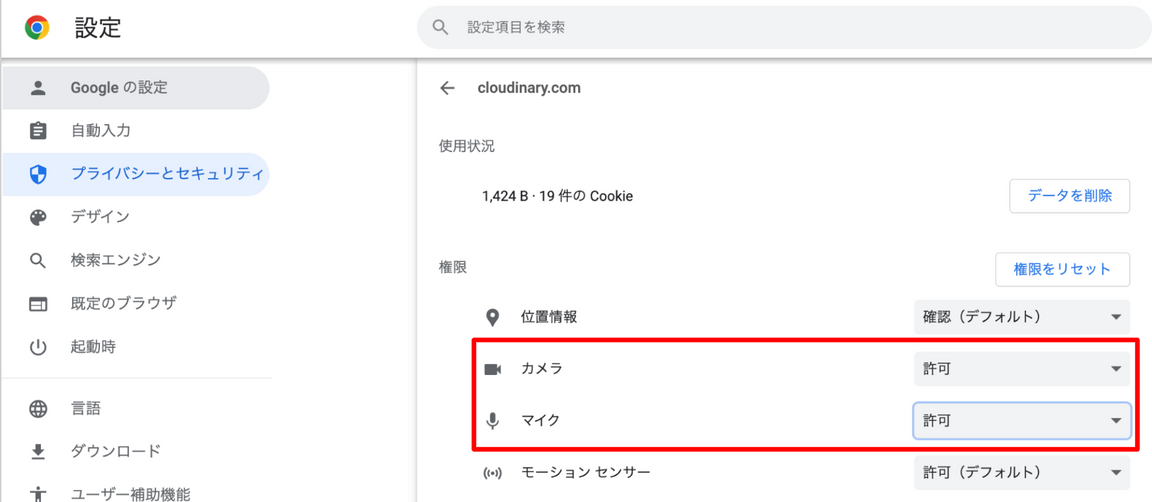The image size is (1152, 502).
Task: Click the clipboard icon for 自動入力
Action: coord(38,131)
